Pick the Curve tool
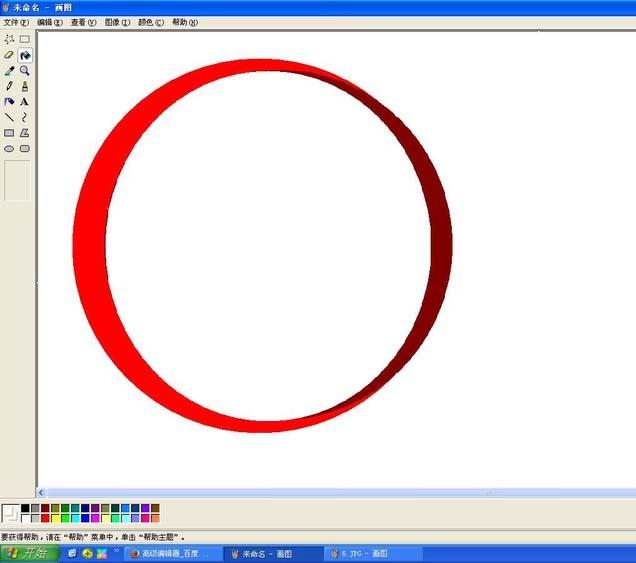 [25, 117]
